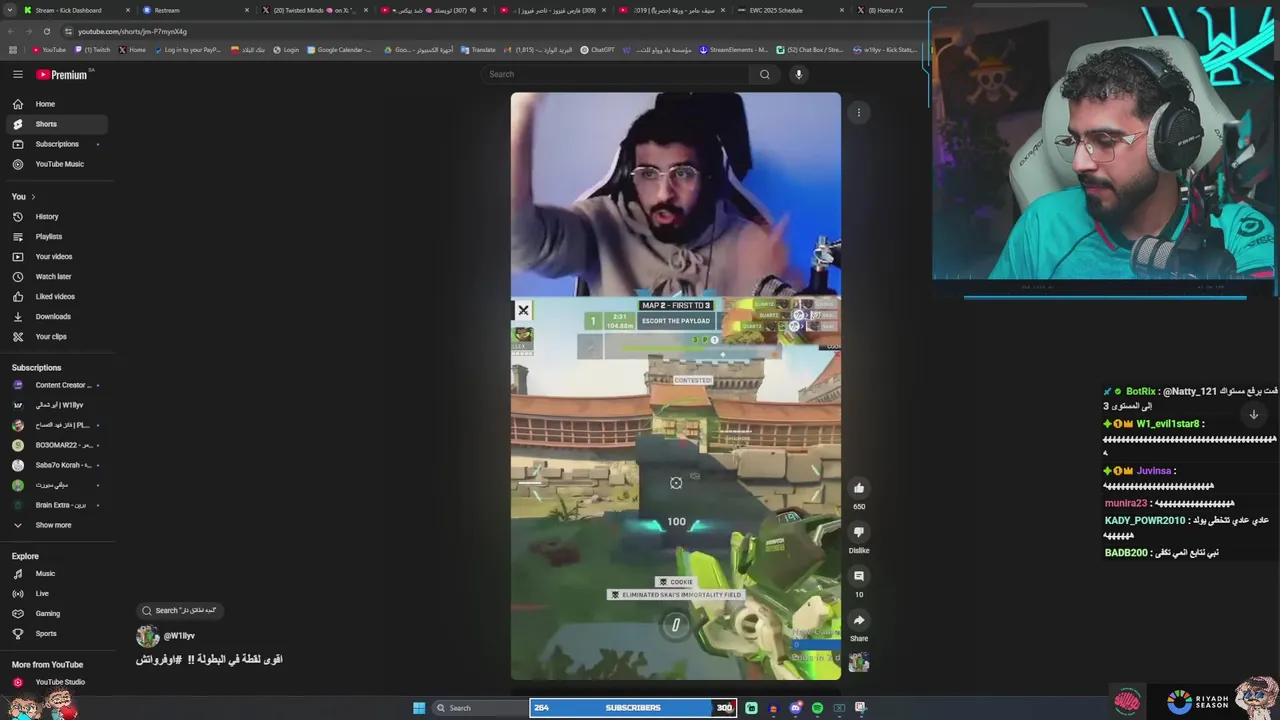Click the YouTube search field
Image resolution: width=1280 pixels, height=720 pixels.
615,74
